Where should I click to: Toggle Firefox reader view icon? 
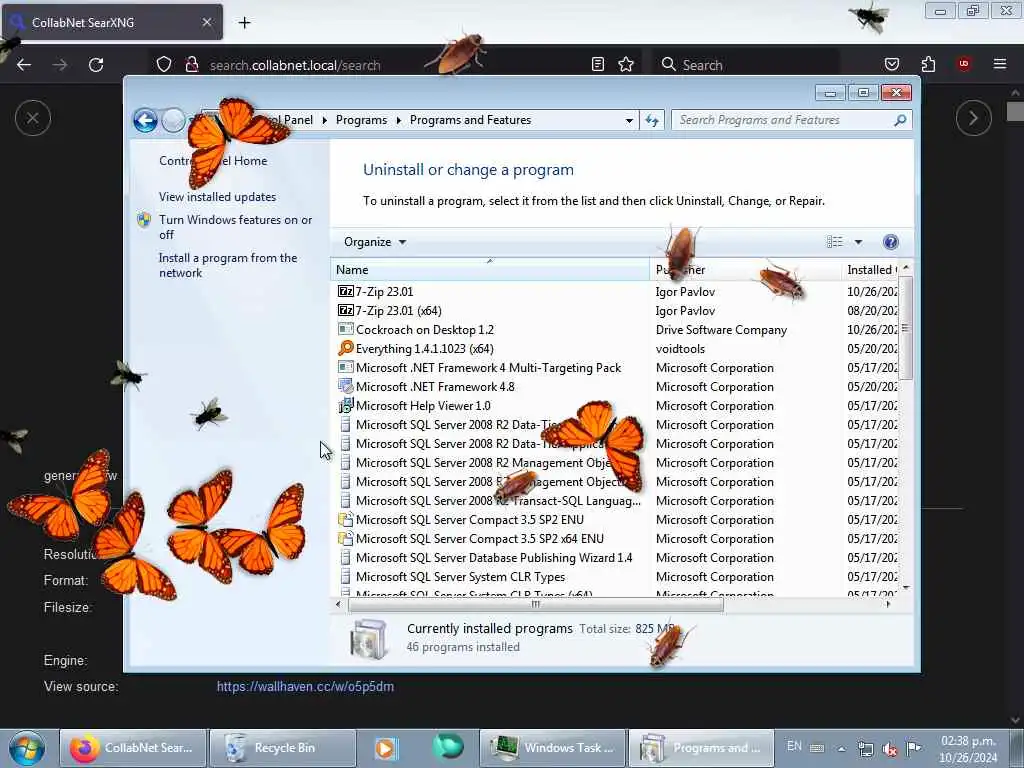click(x=598, y=64)
